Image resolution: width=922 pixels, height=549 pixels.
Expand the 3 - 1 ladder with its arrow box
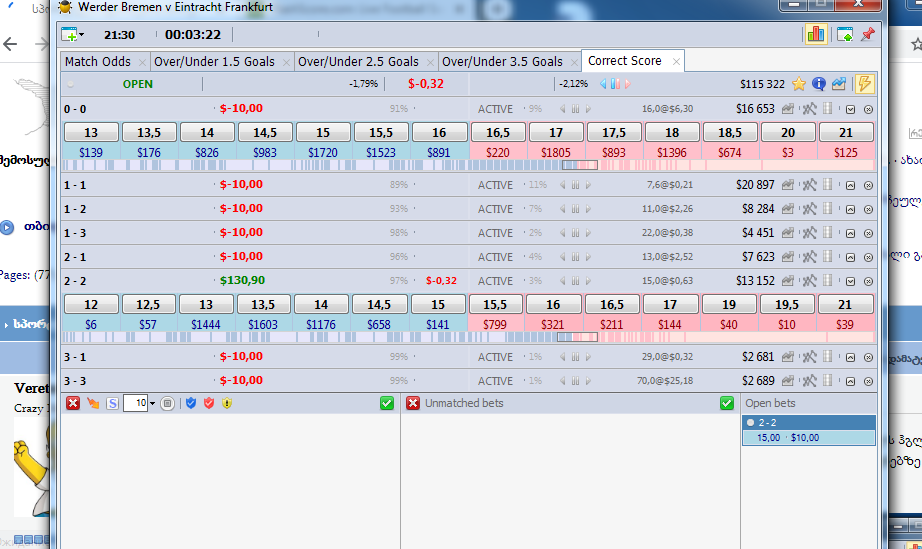click(x=850, y=357)
